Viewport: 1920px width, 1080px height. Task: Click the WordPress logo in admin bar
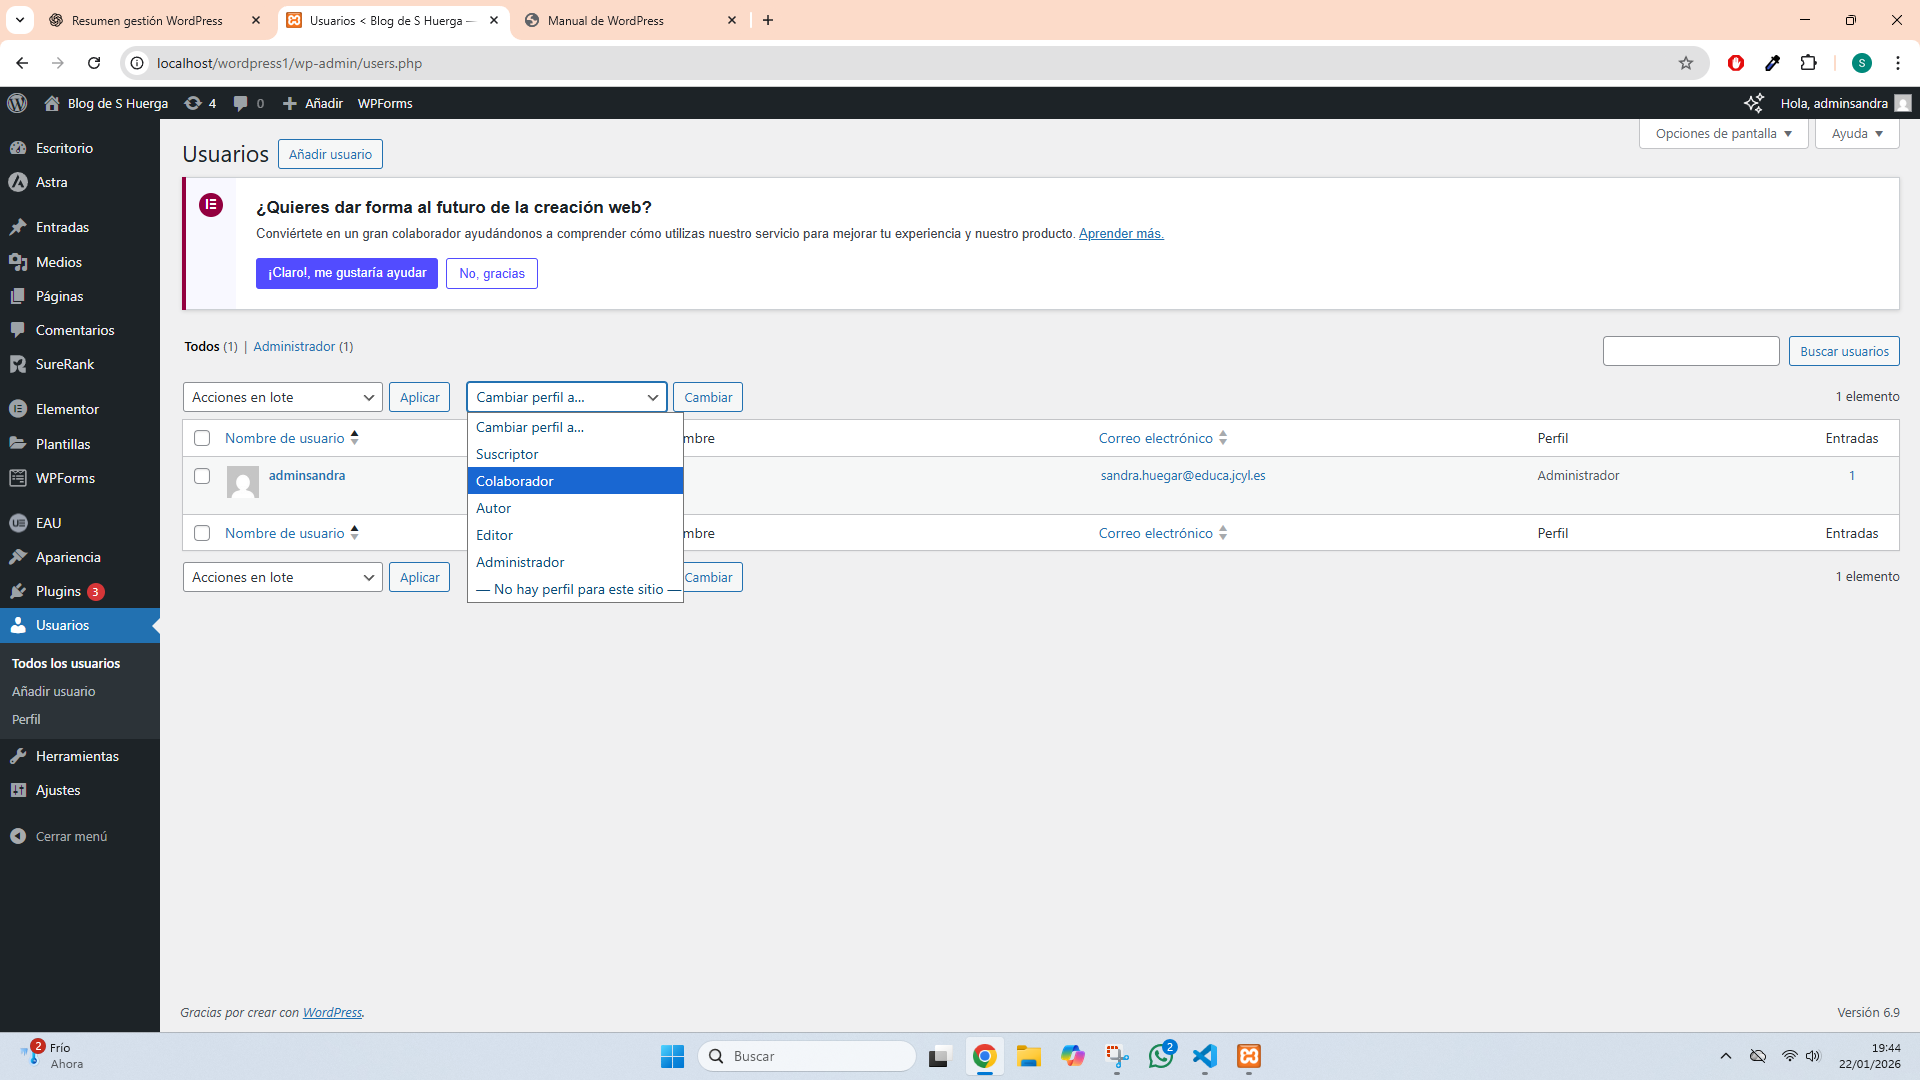pos(17,103)
